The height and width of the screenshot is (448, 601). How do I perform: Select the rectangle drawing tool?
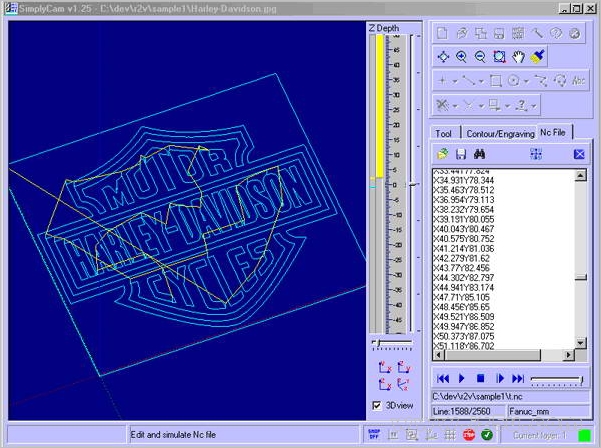click(494, 80)
